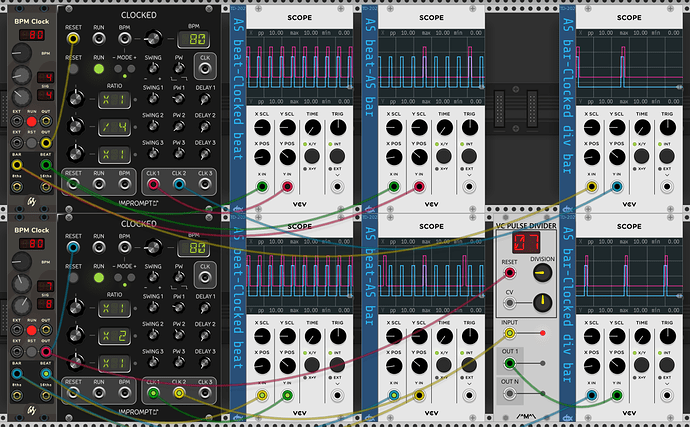Screen dimensions: 690x427
Task: Click blue RESET input jack on lower Clocked module
Action: coord(73,247)
